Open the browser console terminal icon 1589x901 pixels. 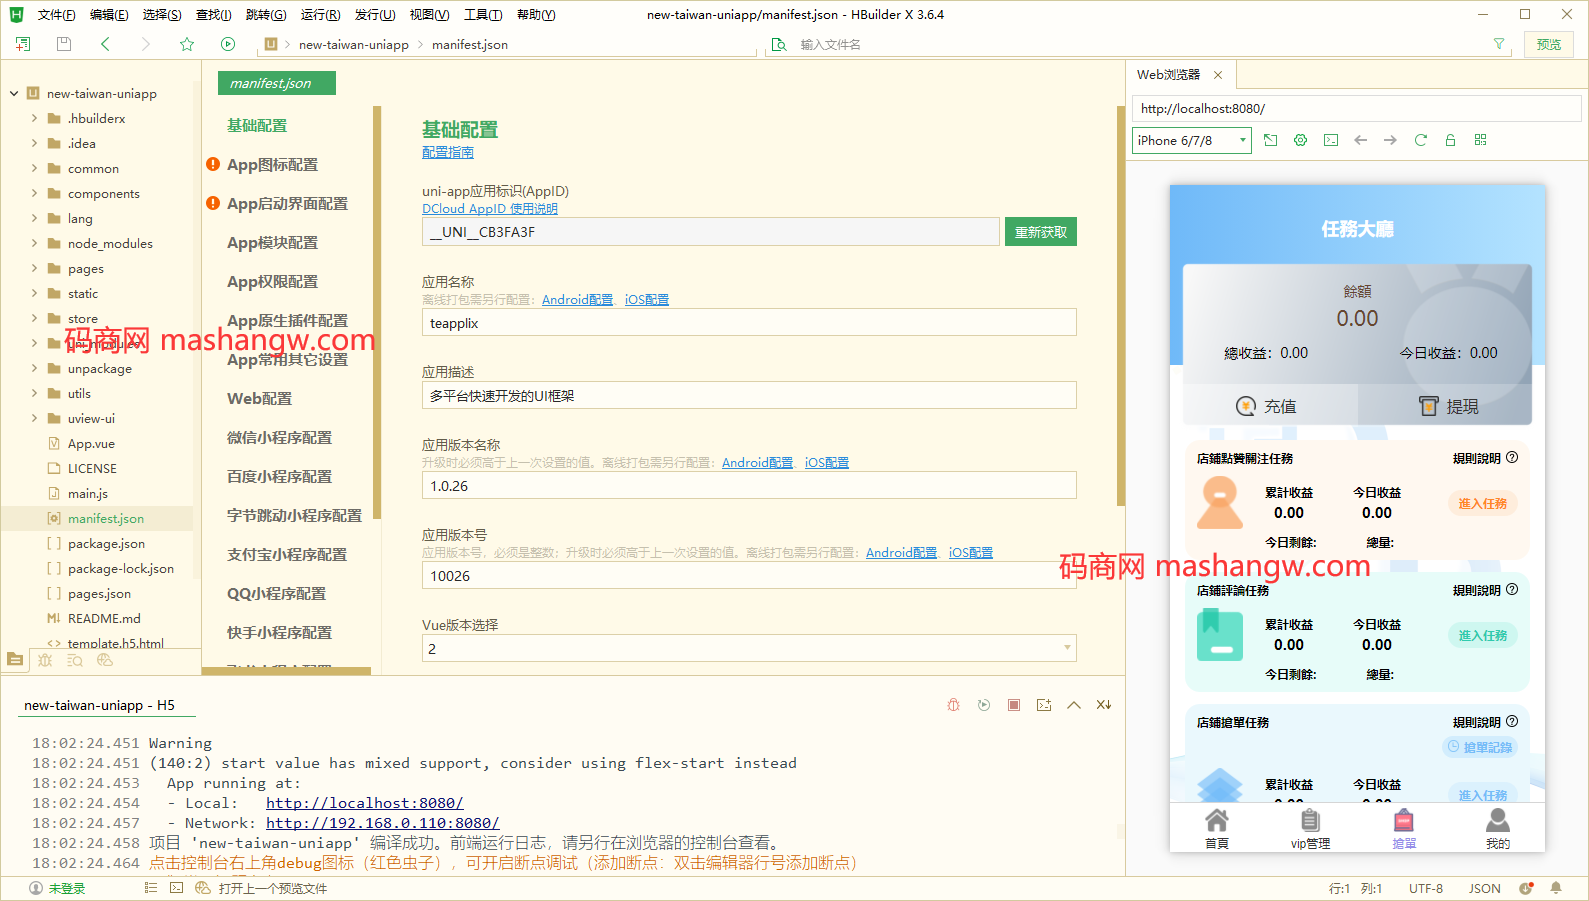coord(1330,140)
